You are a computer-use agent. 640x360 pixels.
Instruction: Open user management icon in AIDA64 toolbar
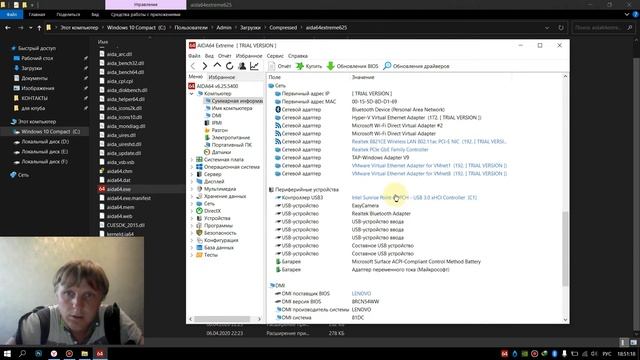(x=242, y=66)
